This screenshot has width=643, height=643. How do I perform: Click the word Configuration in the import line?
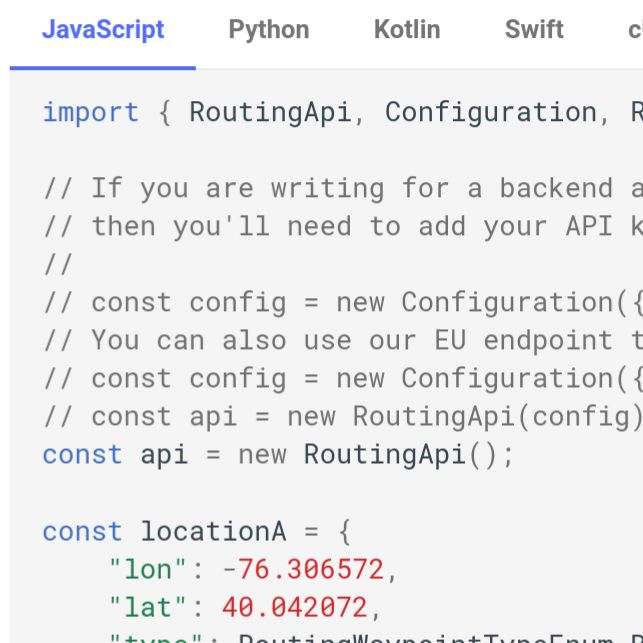click(490, 112)
